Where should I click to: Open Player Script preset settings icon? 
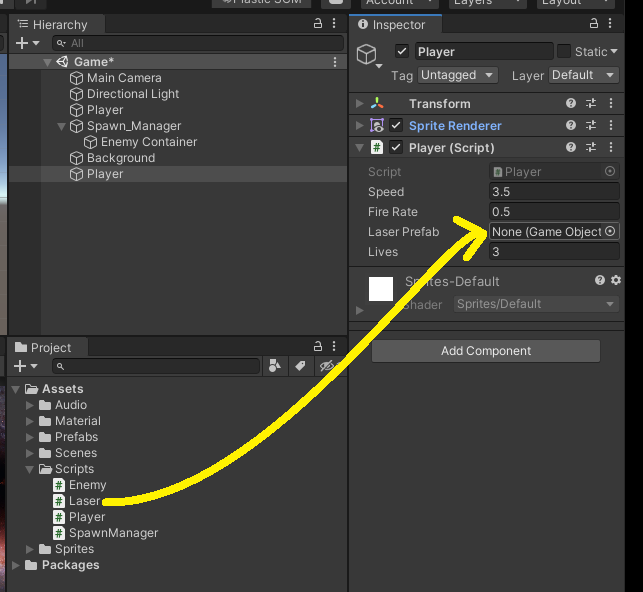coord(591,147)
